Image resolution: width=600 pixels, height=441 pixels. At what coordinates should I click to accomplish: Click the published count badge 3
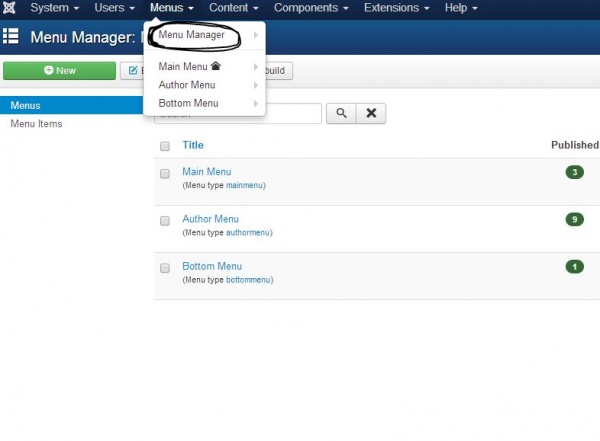pyautogui.click(x=574, y=172)
